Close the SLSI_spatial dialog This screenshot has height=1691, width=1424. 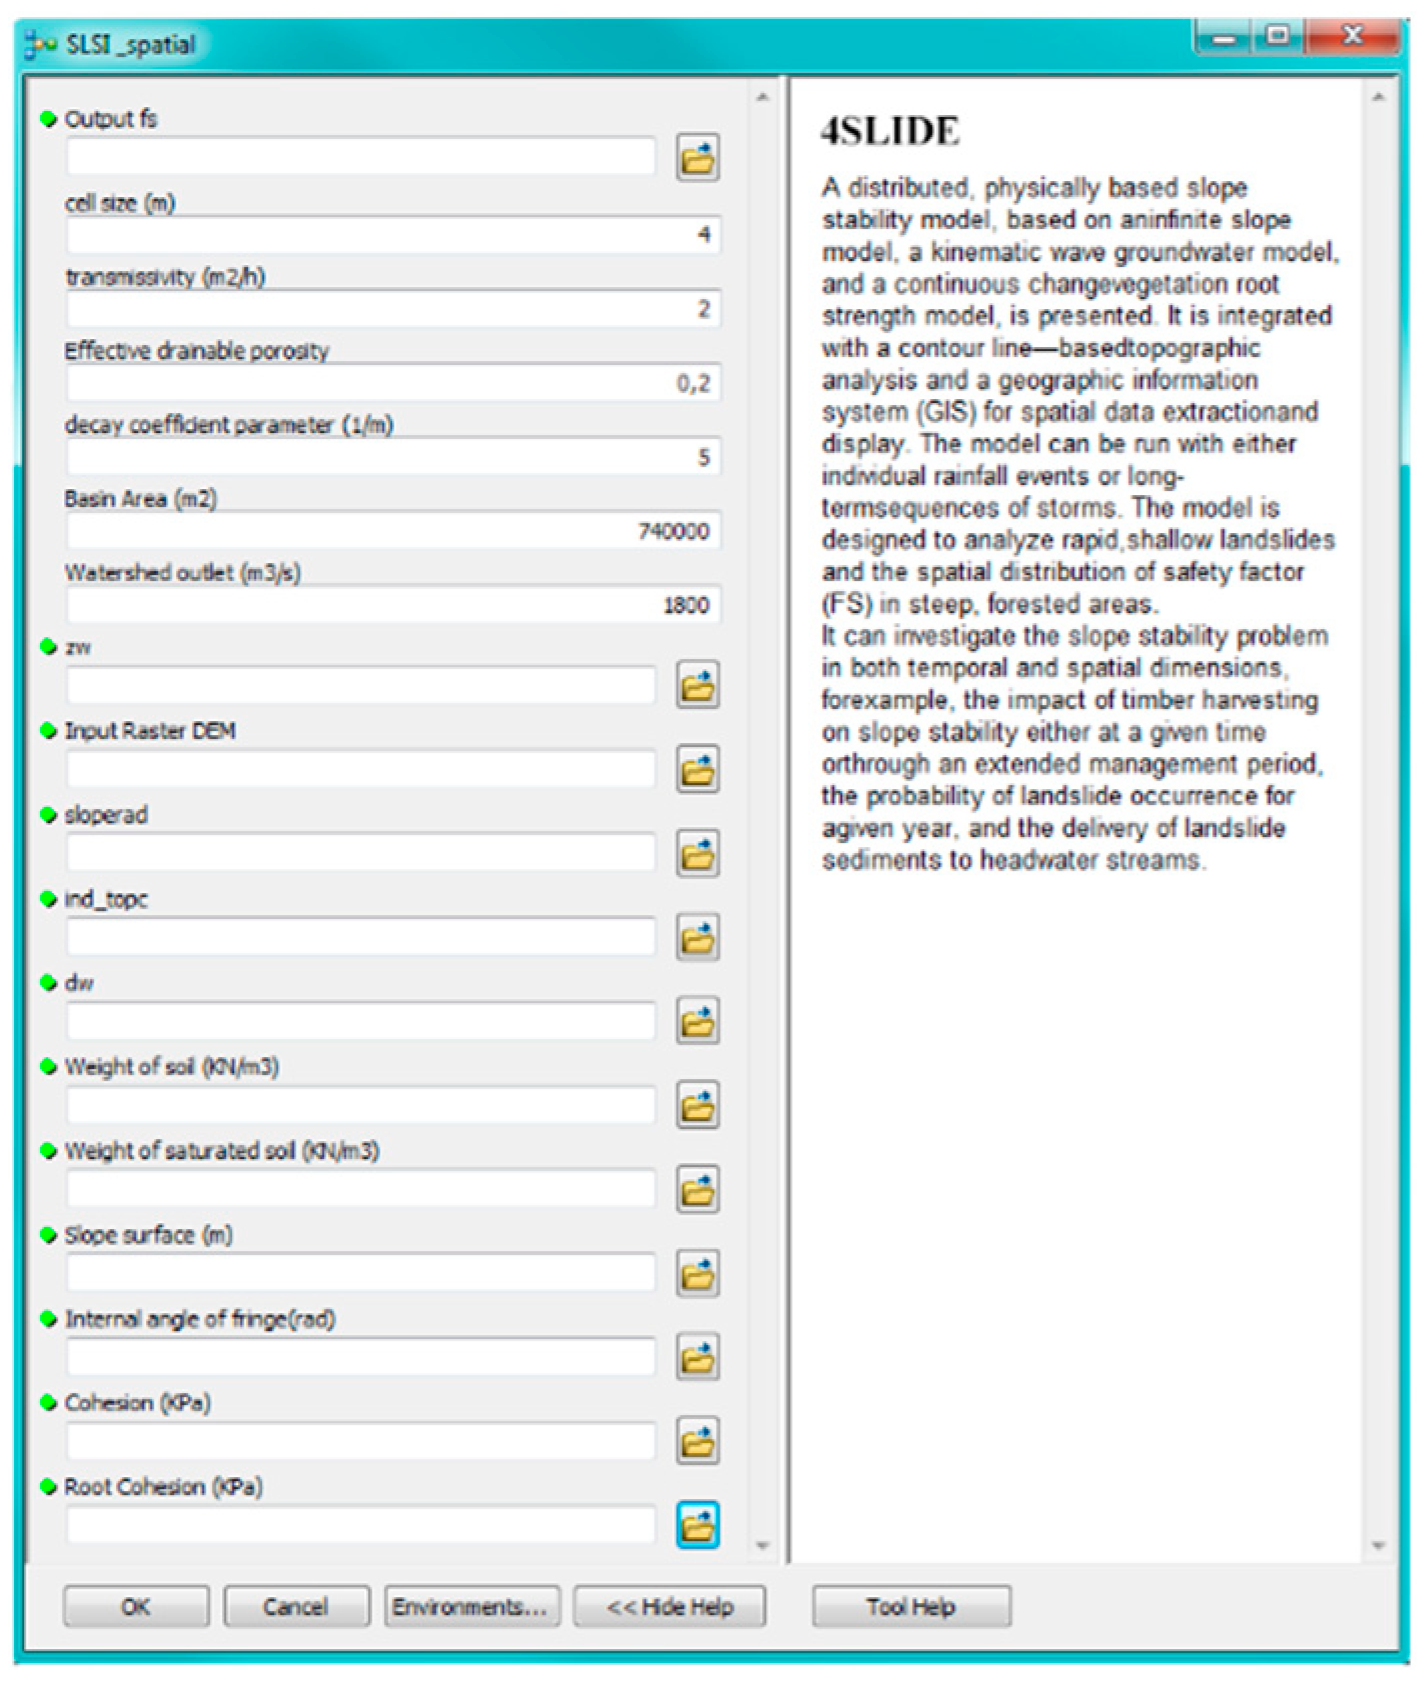[1352, 37]
